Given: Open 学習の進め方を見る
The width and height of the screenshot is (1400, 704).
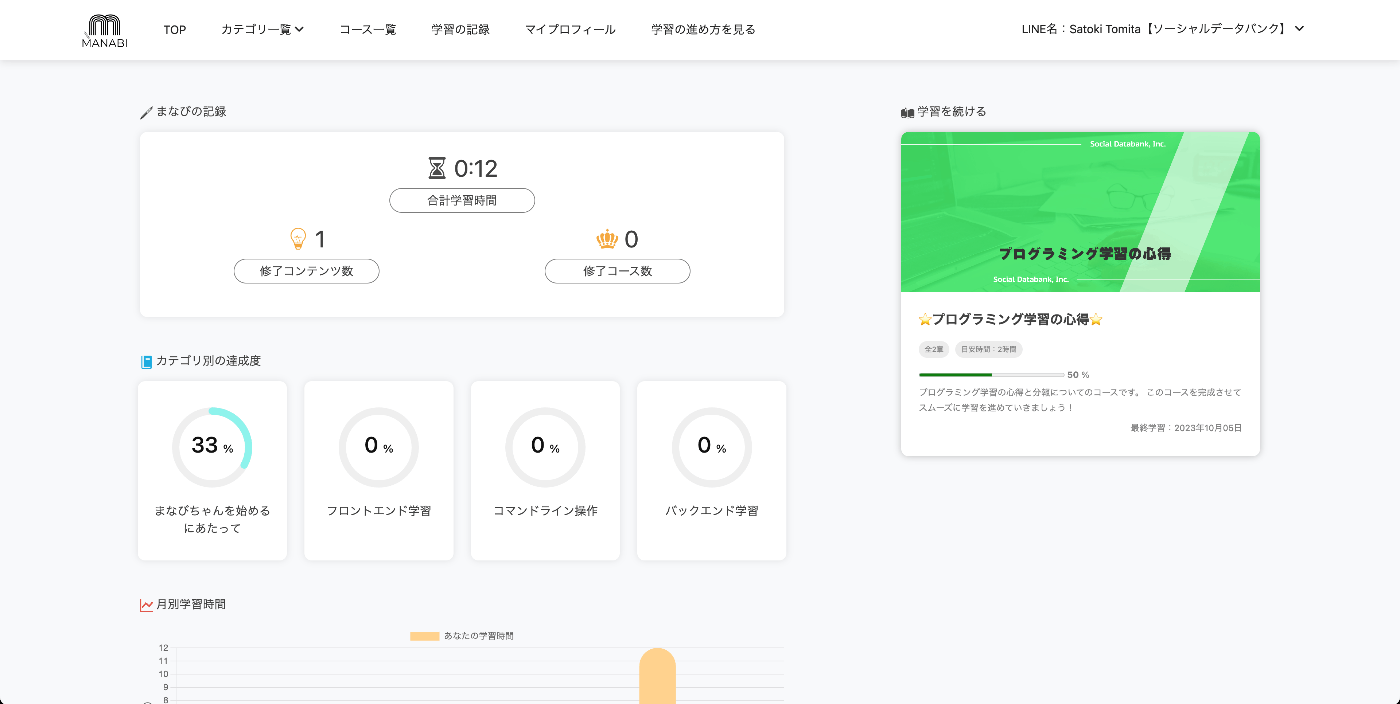Looking at the screenshot, I should (703, 30).
